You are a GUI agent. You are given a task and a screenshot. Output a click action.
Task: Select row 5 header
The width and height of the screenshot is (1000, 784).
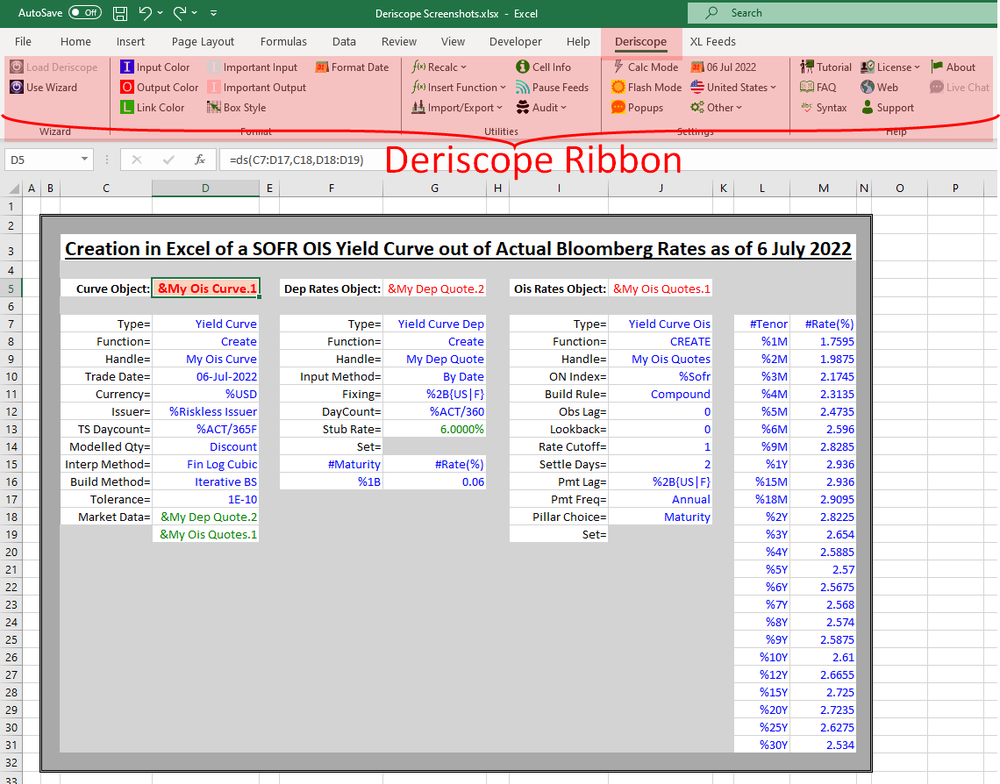(11, 288)
